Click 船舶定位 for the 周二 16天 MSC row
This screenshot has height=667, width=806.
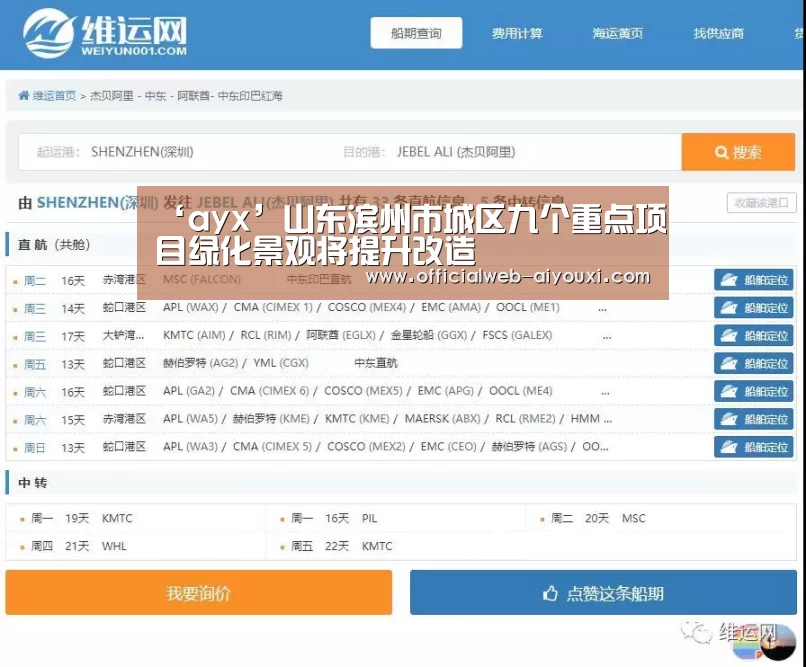[754, 280]
